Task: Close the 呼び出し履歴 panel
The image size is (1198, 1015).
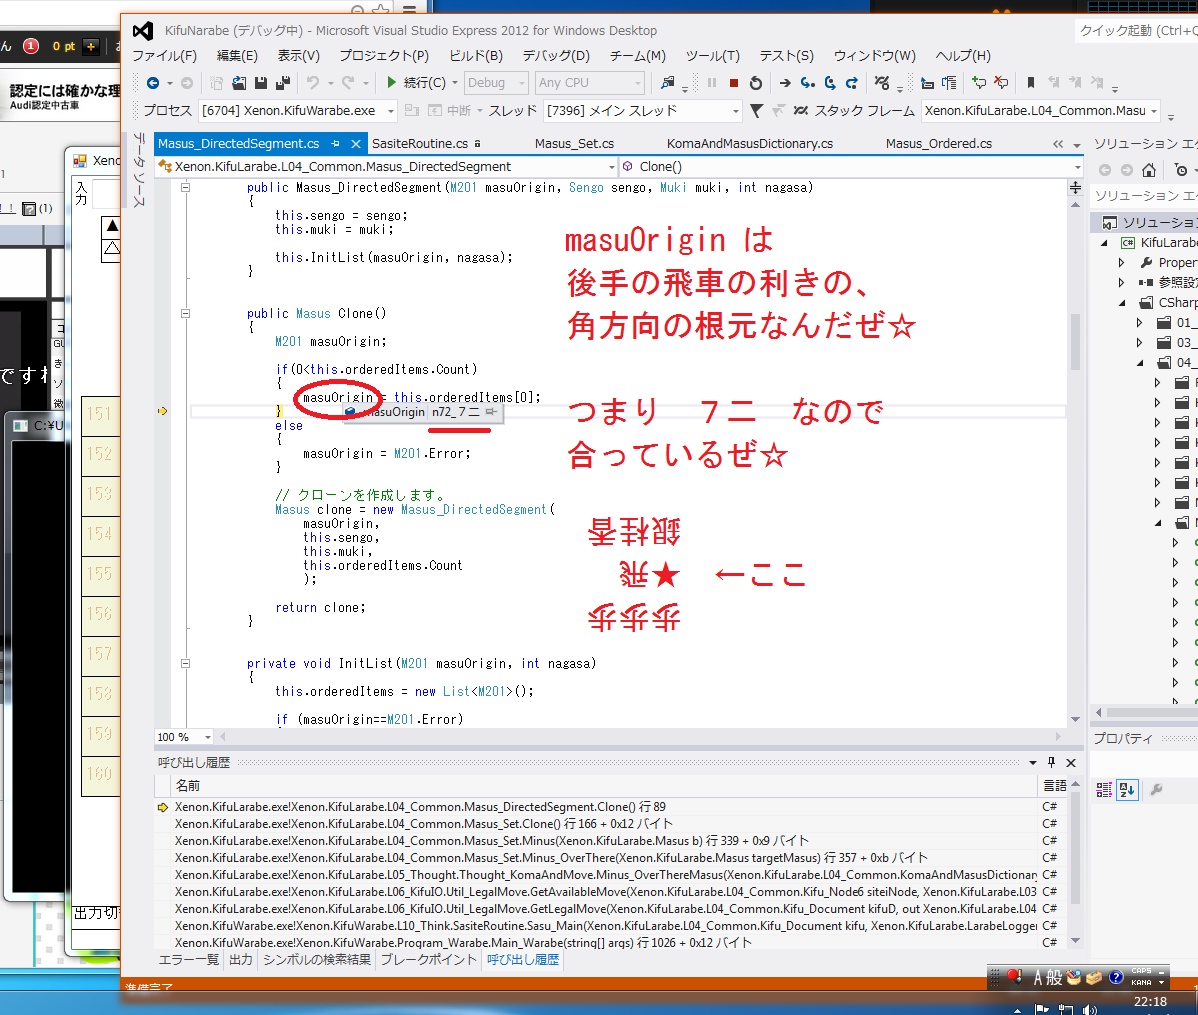Action: coord(1071,763)
